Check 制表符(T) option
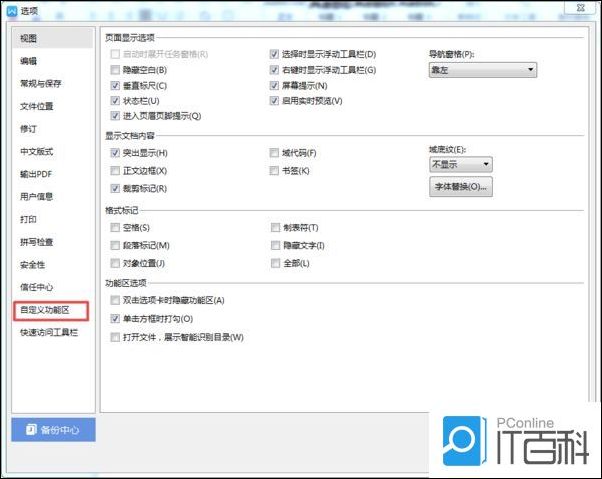 [x=275, y=228]
